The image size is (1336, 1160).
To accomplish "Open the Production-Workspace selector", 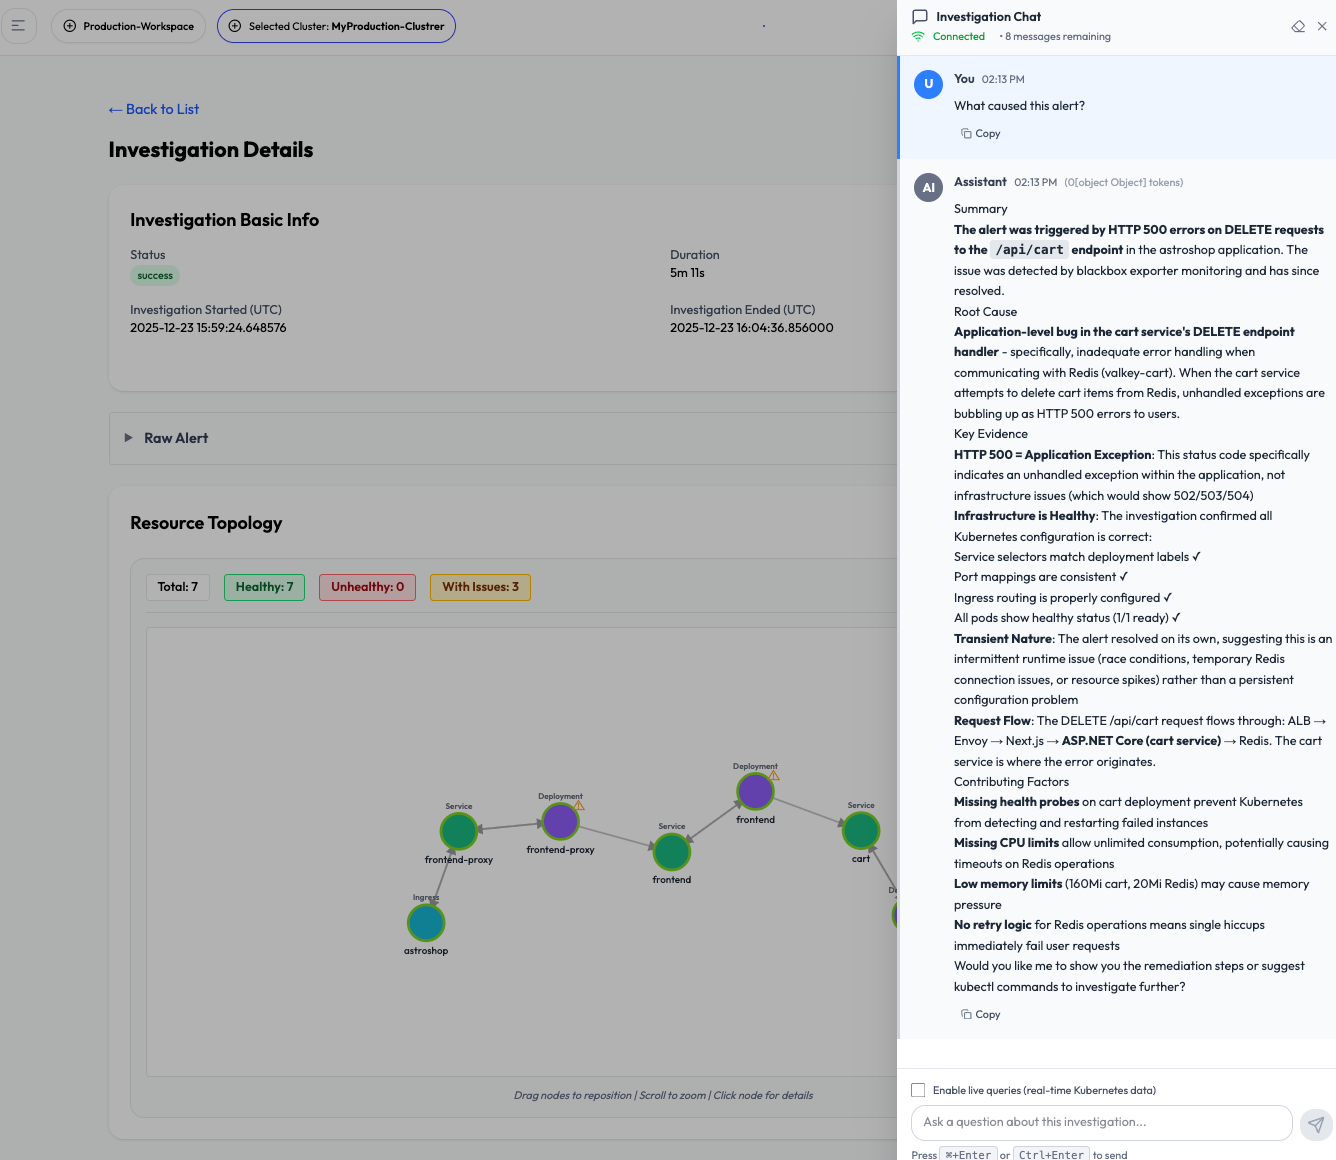I will [x=128, y=26].
